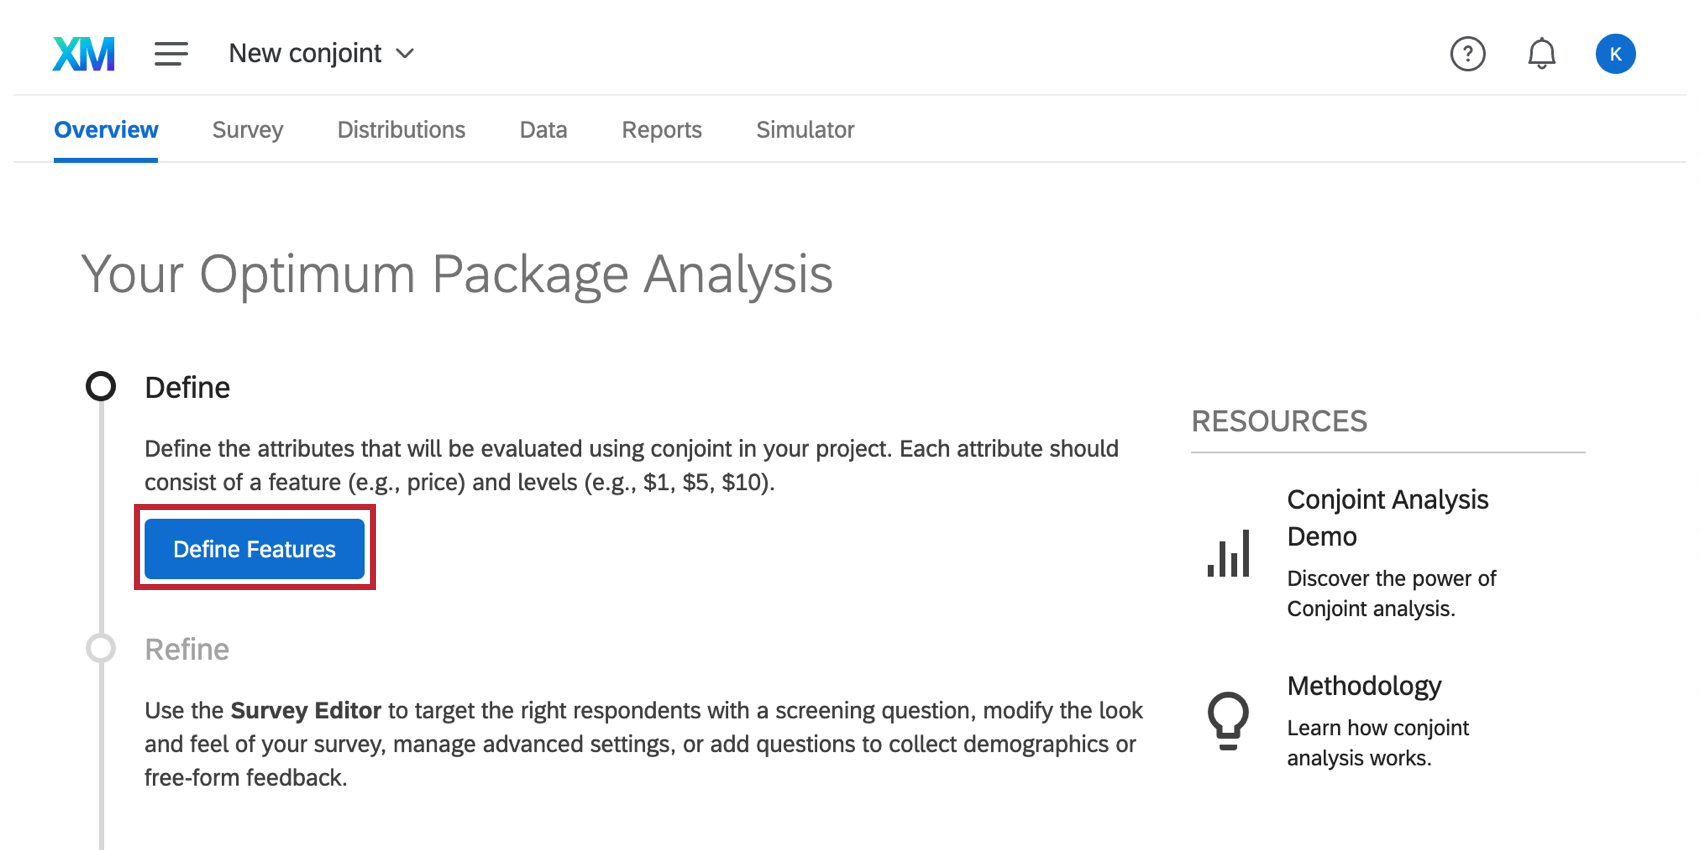
Task: Switch to the Simulator tab
Action: click(805, 130)
